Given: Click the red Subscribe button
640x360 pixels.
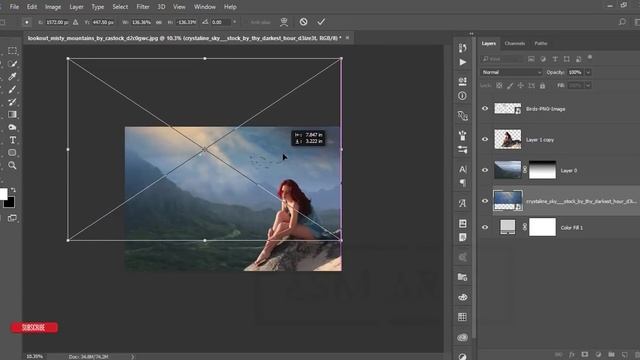Looking at the screenshot, I should (34, 328).
